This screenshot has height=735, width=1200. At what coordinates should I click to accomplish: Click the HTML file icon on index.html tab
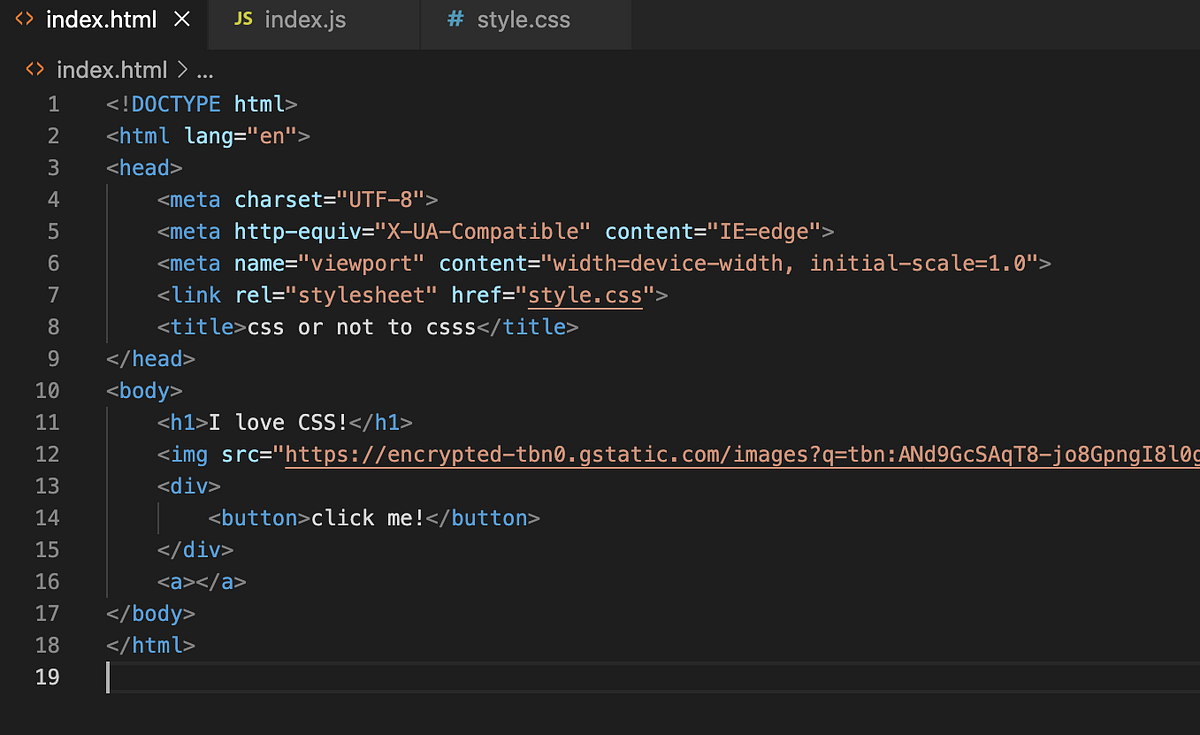pyautogui.click(x=22, y=18)
